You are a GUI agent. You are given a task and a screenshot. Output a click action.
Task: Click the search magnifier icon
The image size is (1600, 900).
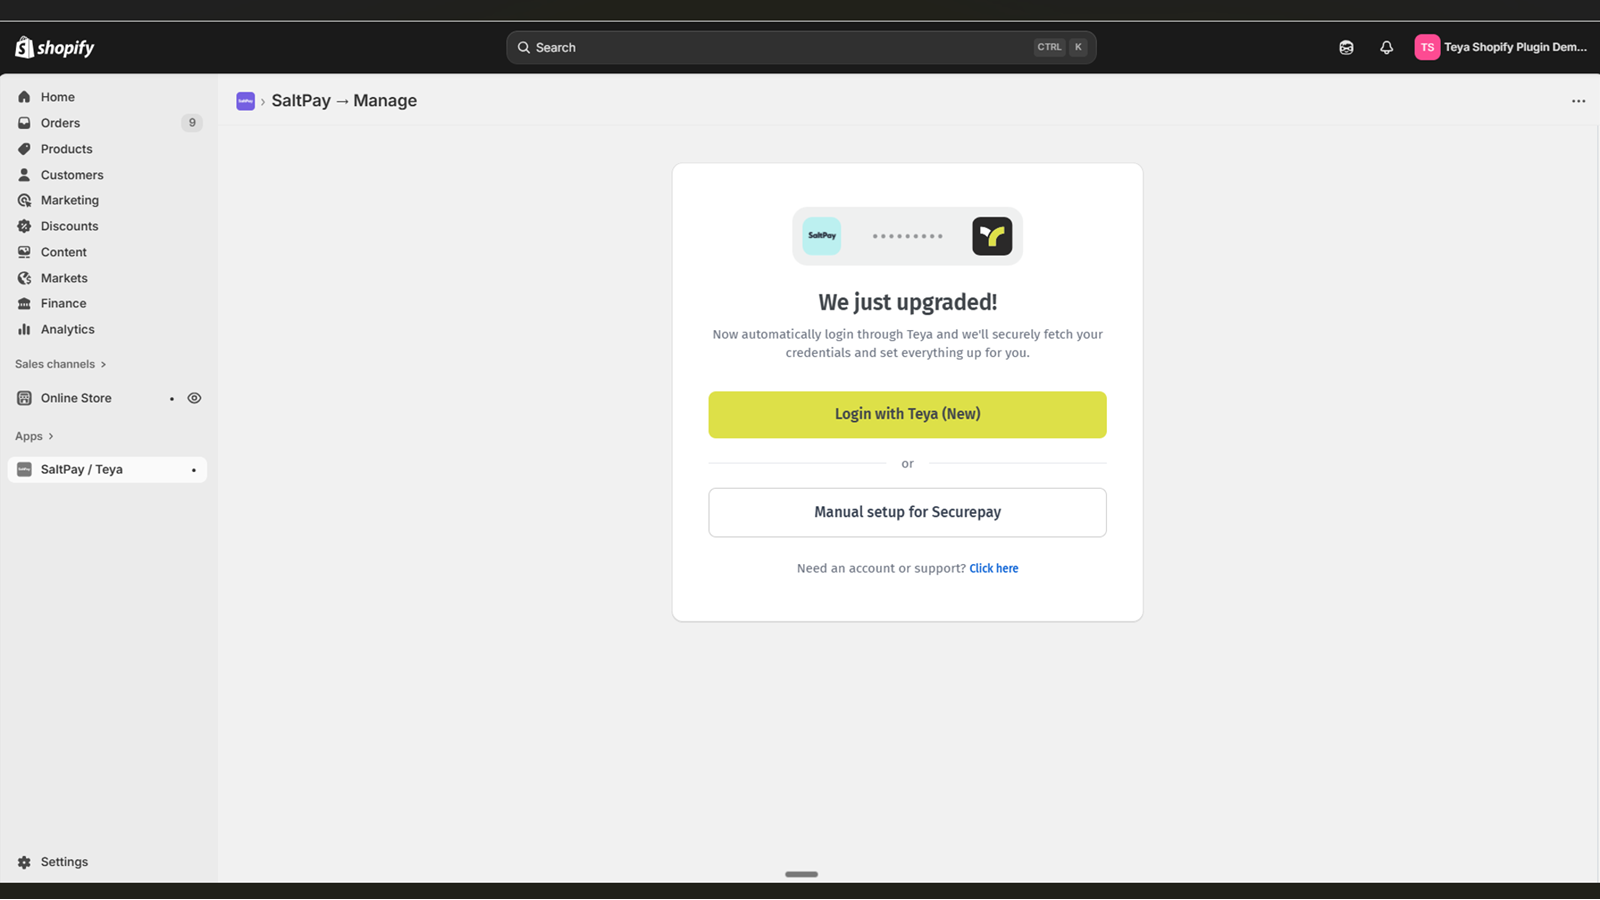pyautogui.click(x=523, y=47)
